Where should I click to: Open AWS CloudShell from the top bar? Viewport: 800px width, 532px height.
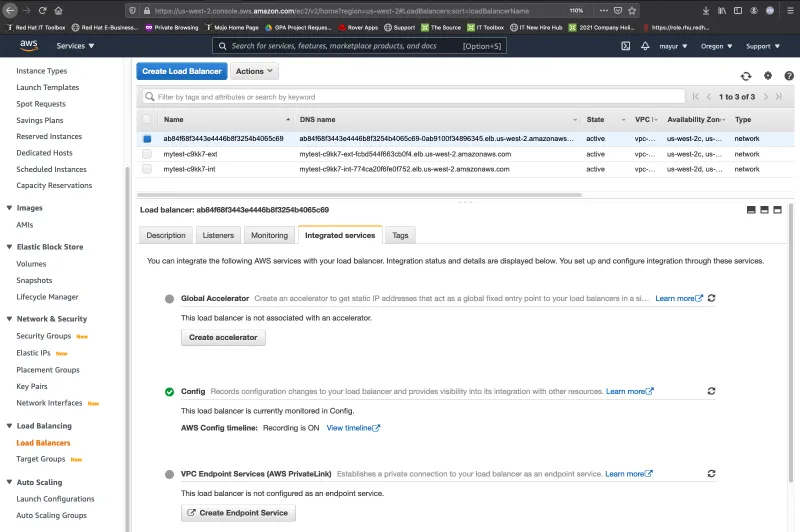click(x=627, y=46)
